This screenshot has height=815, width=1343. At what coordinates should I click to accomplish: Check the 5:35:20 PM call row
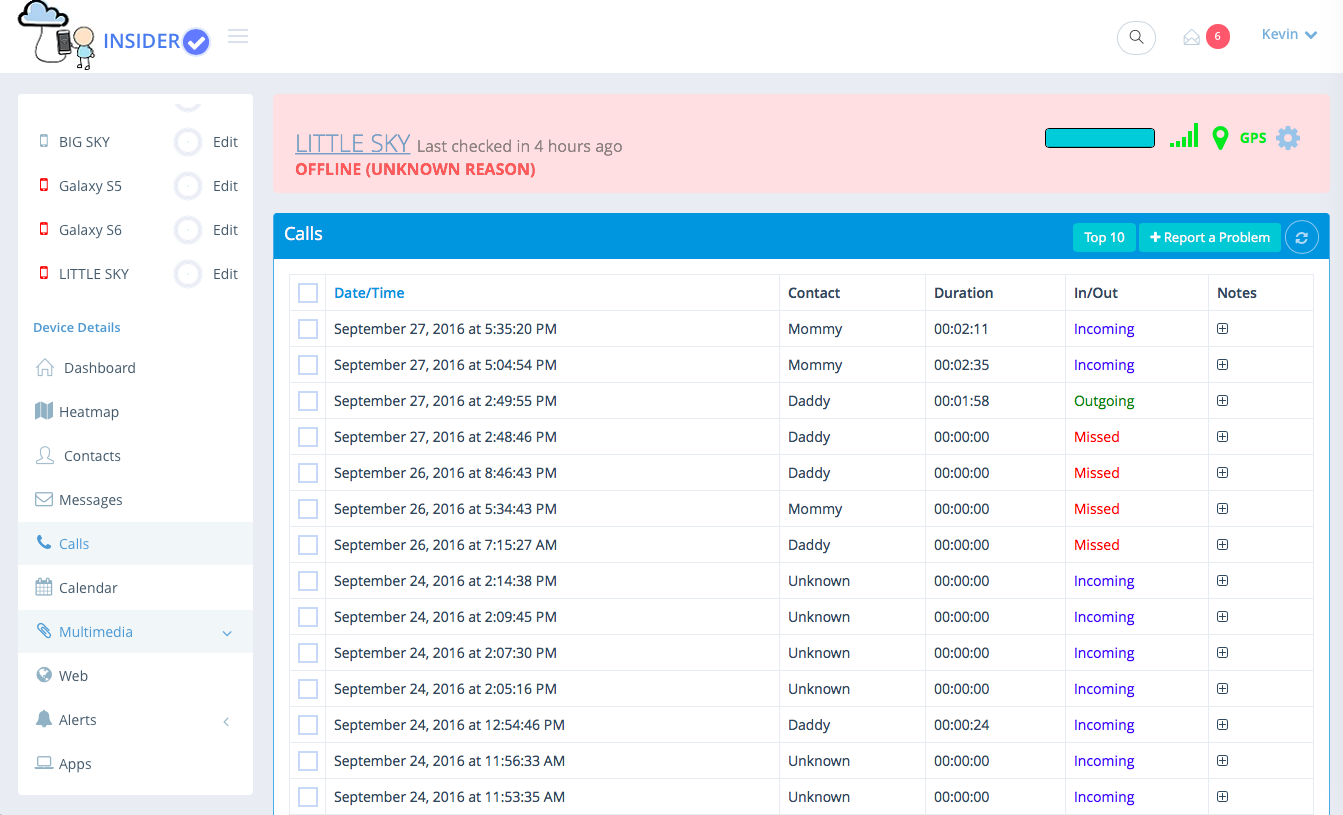(308, 329)
